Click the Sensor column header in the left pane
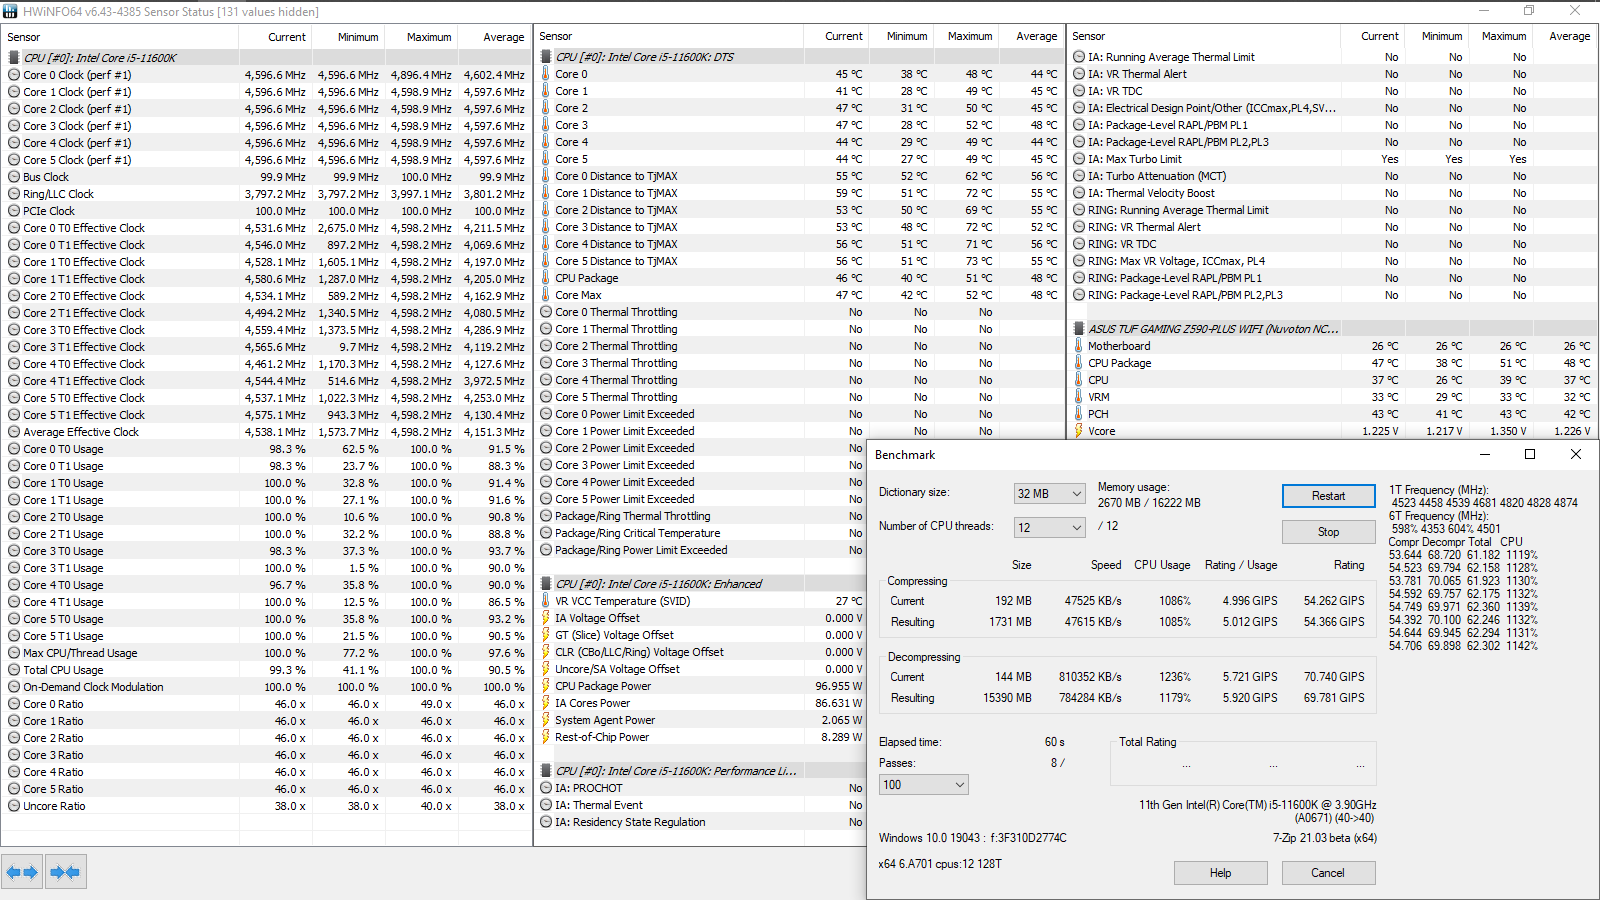Screen dimensions: 1600x900 click(x=120, y=37)
